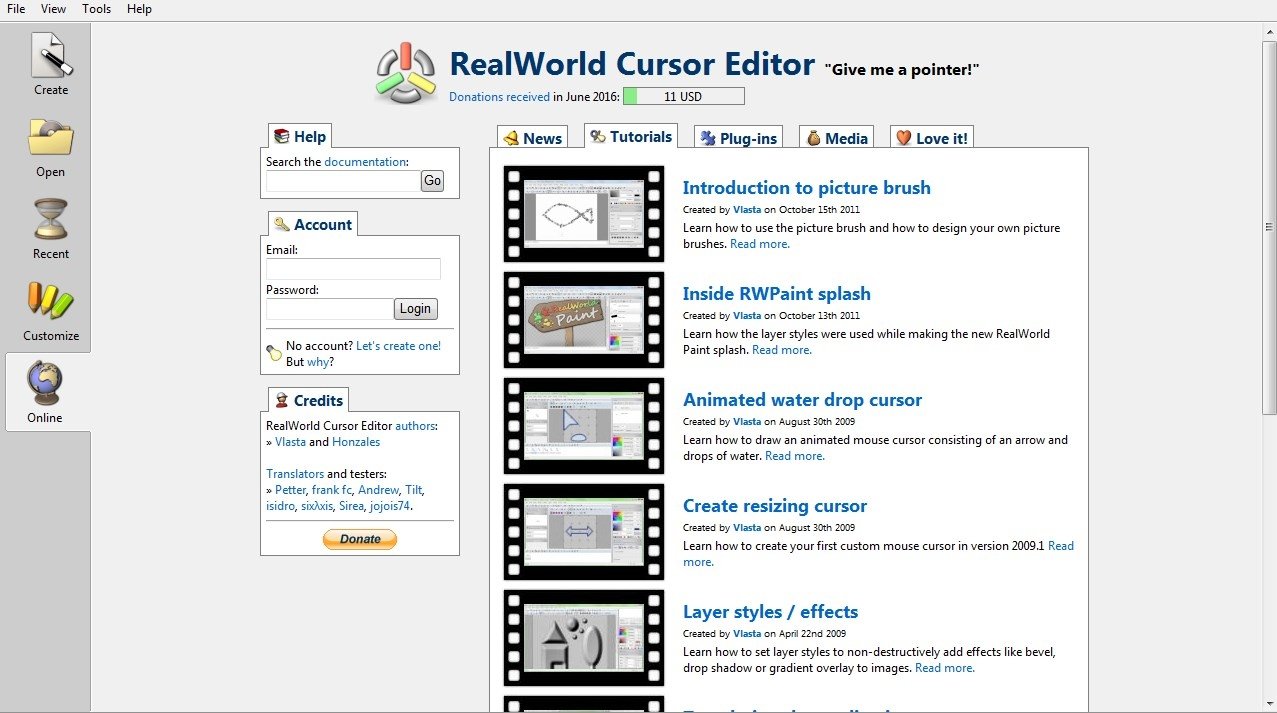This screenshot has width=1277, height=713.
Task: Click the Login button
Action: [x=415, y=309]
